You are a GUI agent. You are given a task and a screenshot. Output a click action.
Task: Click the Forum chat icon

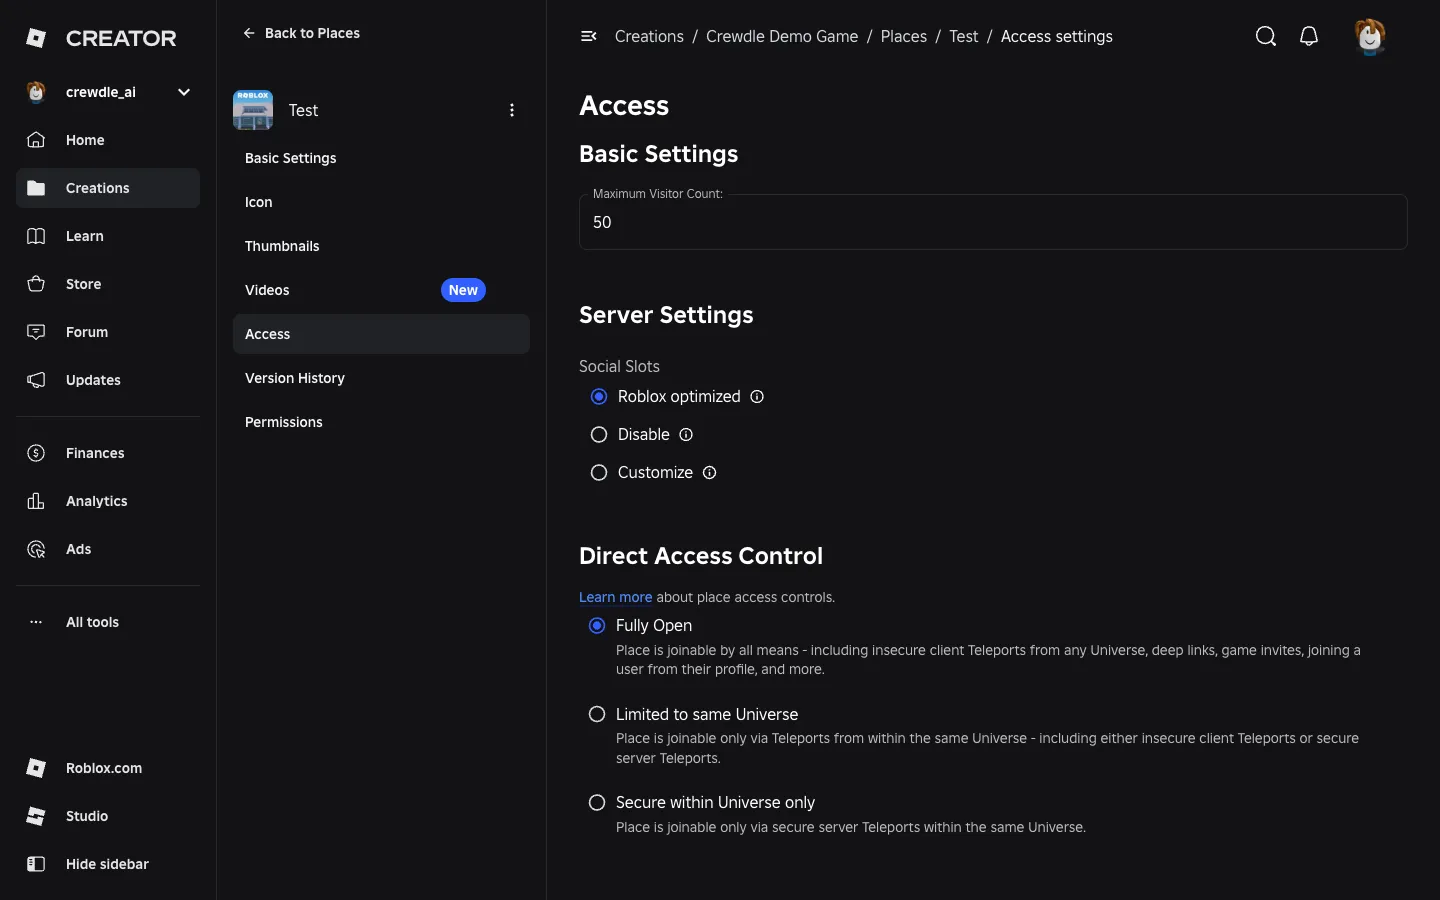(x=36, y=332)
